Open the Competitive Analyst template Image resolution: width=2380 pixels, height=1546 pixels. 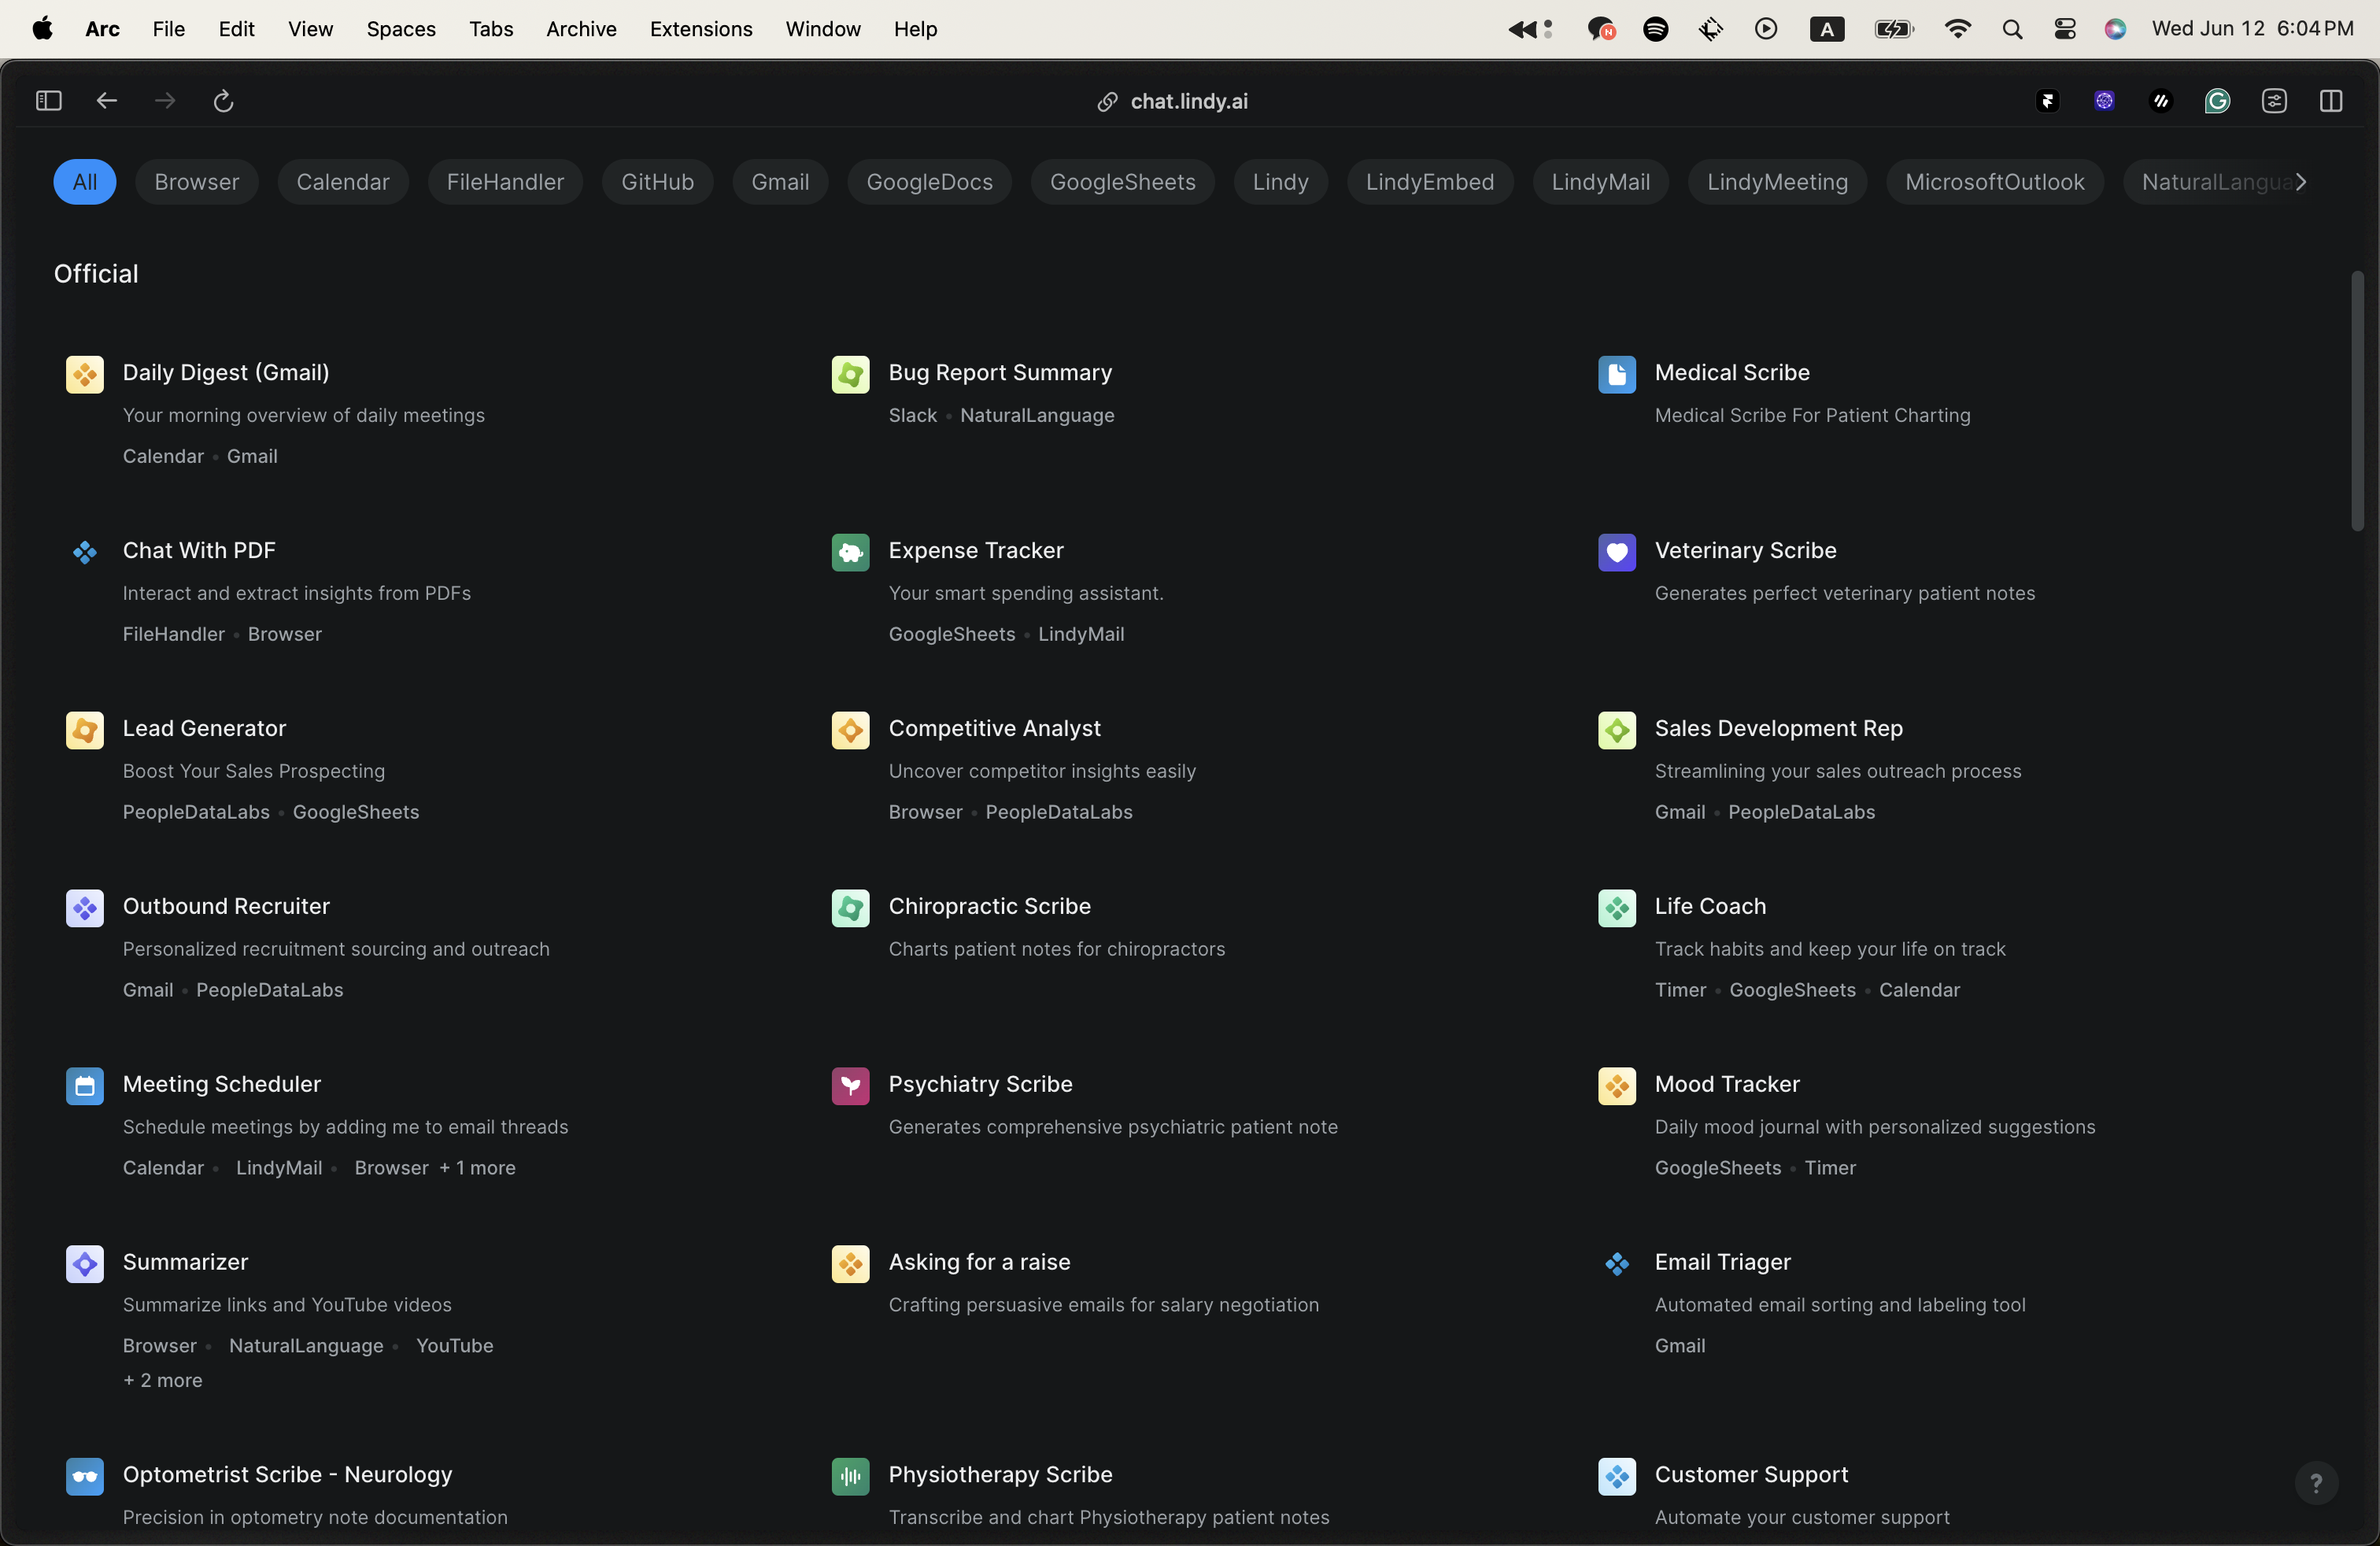(x=994, y=729)
